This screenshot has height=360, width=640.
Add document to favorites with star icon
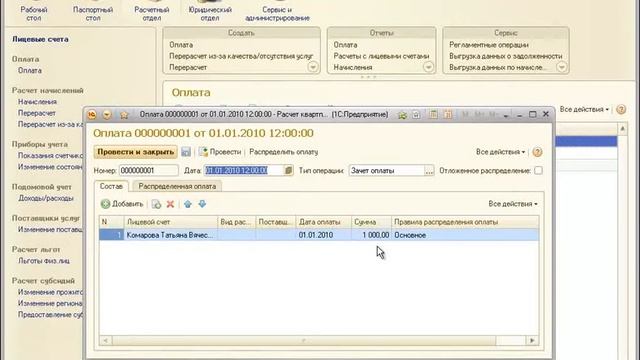point(124,115)
